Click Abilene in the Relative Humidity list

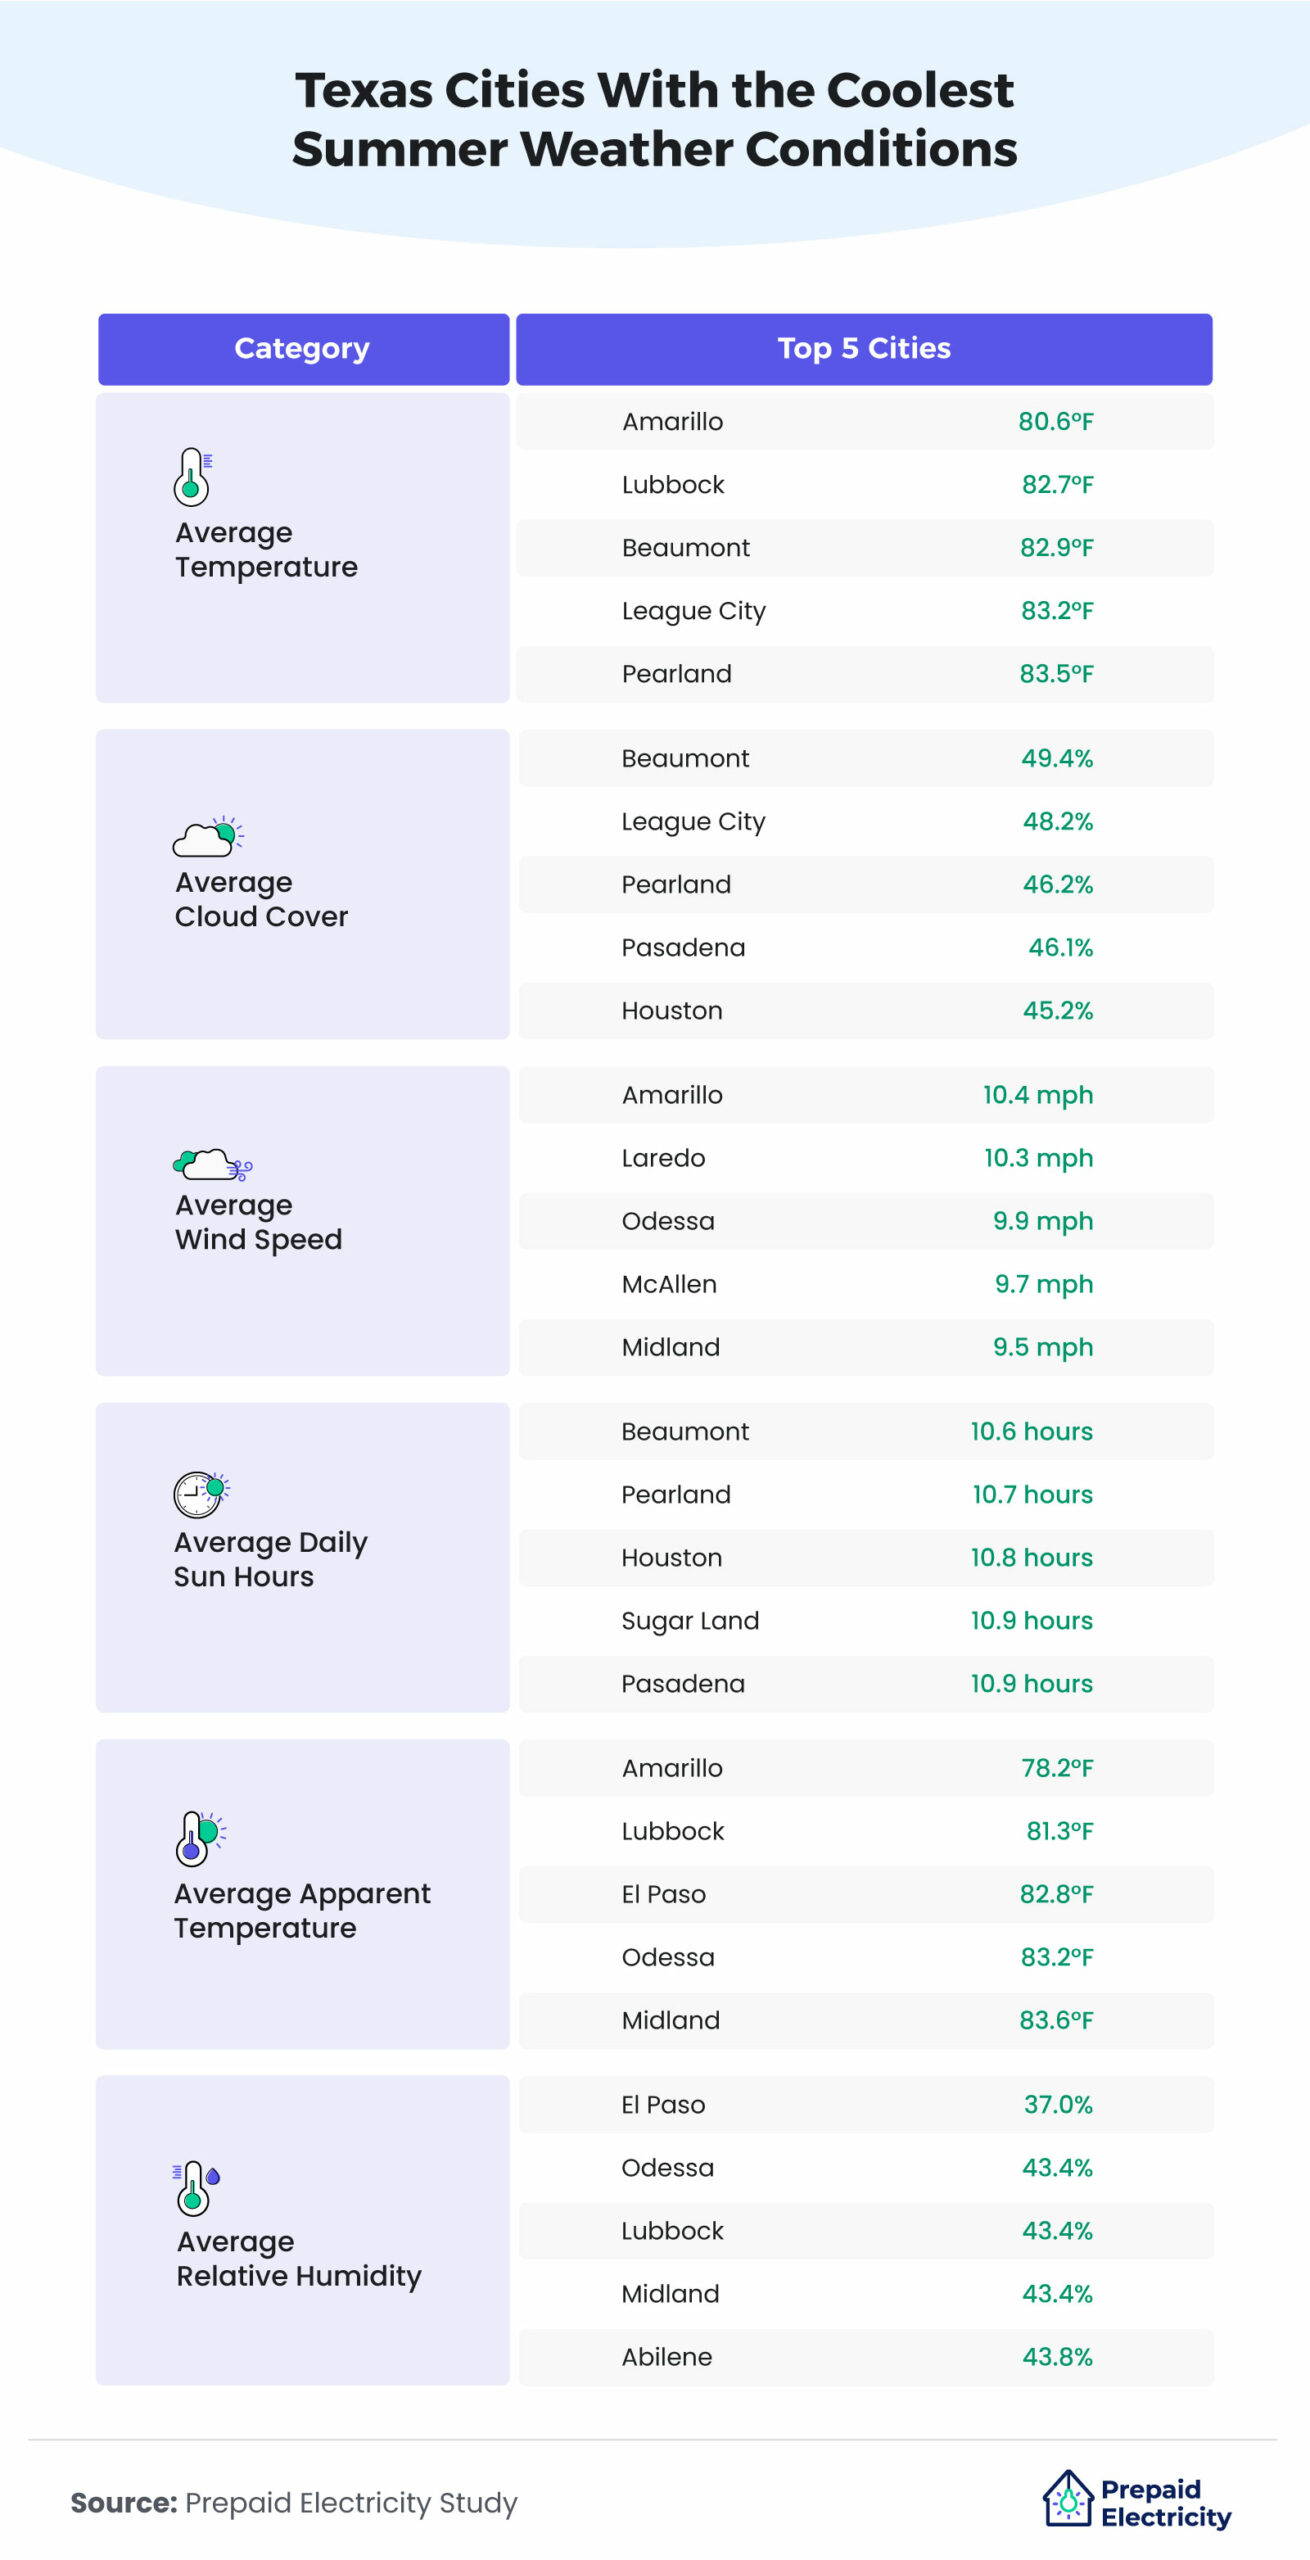tap(667, 2356)
